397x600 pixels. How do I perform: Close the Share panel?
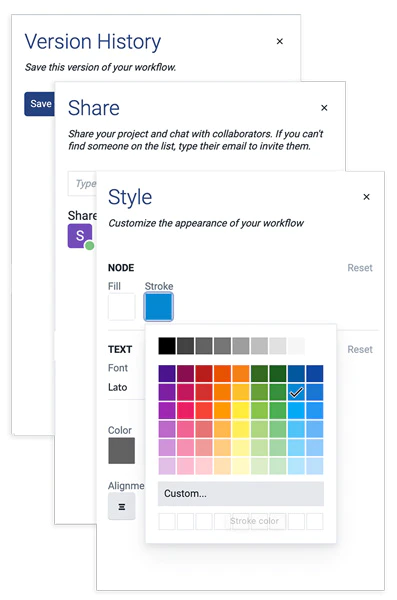[x=324, y=108]
